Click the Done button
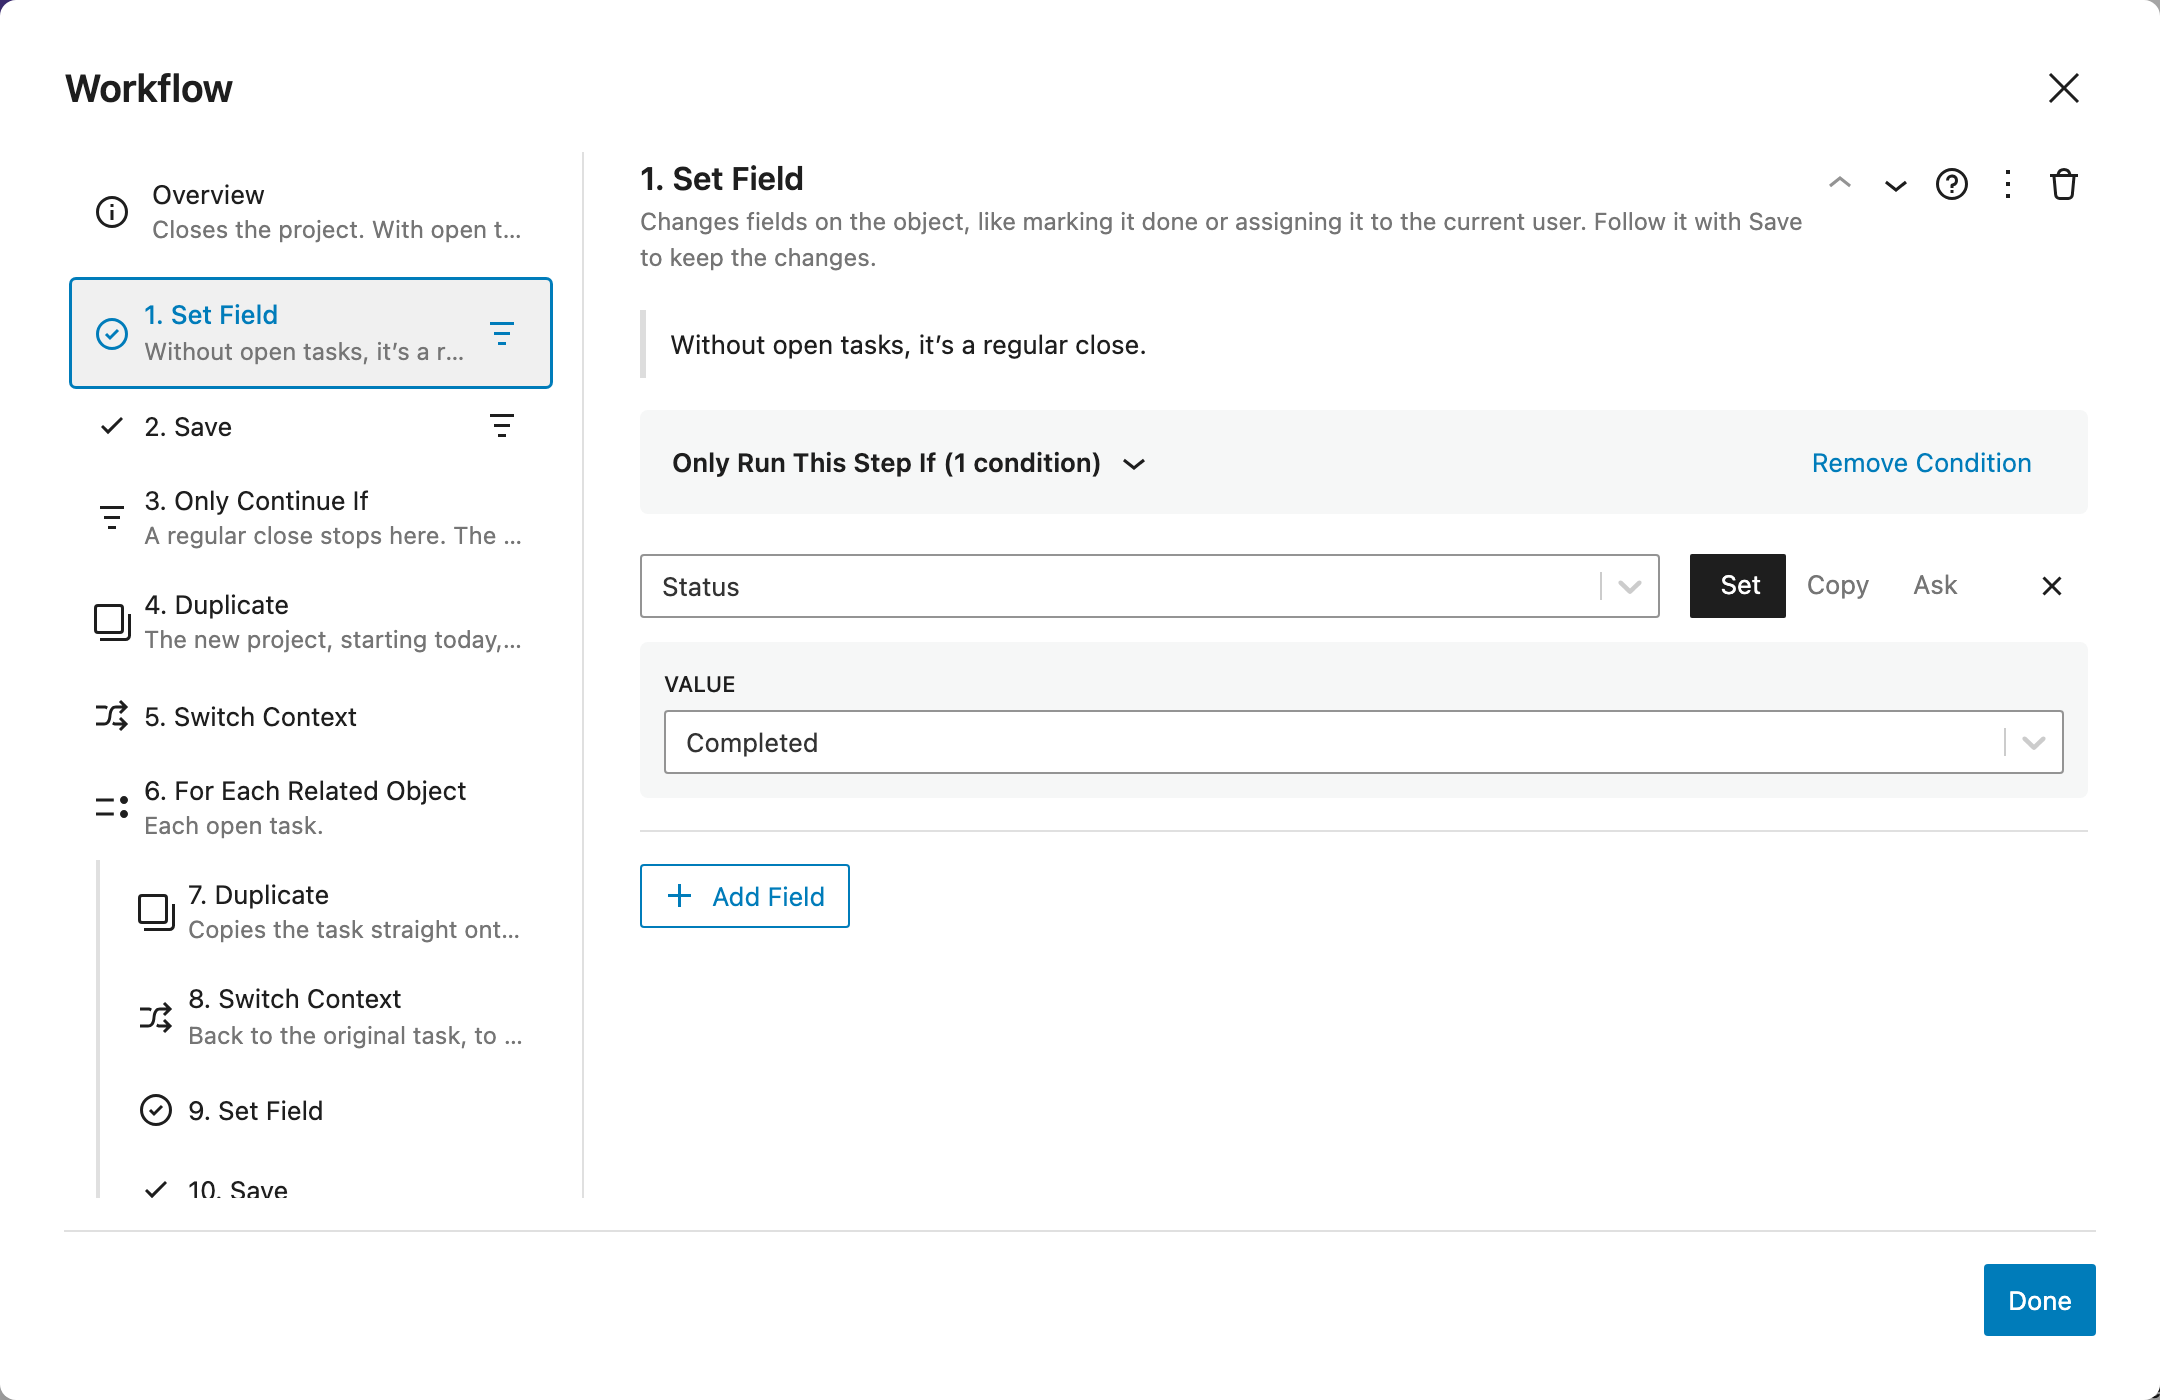The height and width of the screenshot is (1400, 2160). pos(2040,1300)
